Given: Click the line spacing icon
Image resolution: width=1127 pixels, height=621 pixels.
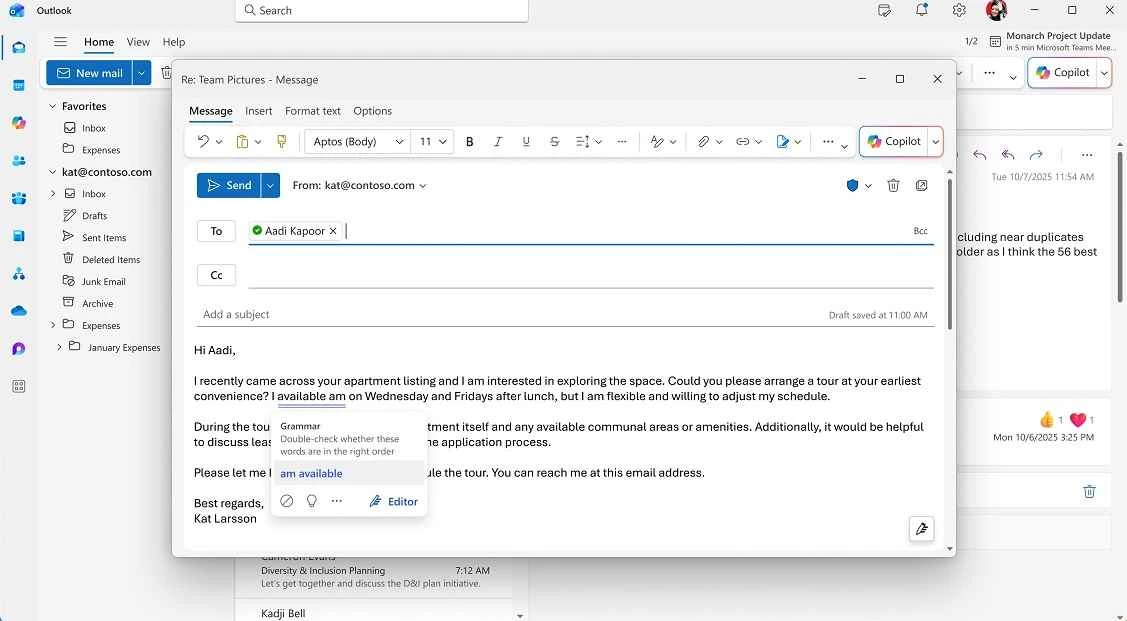Looking at the screenshot, I should (582, 142).
